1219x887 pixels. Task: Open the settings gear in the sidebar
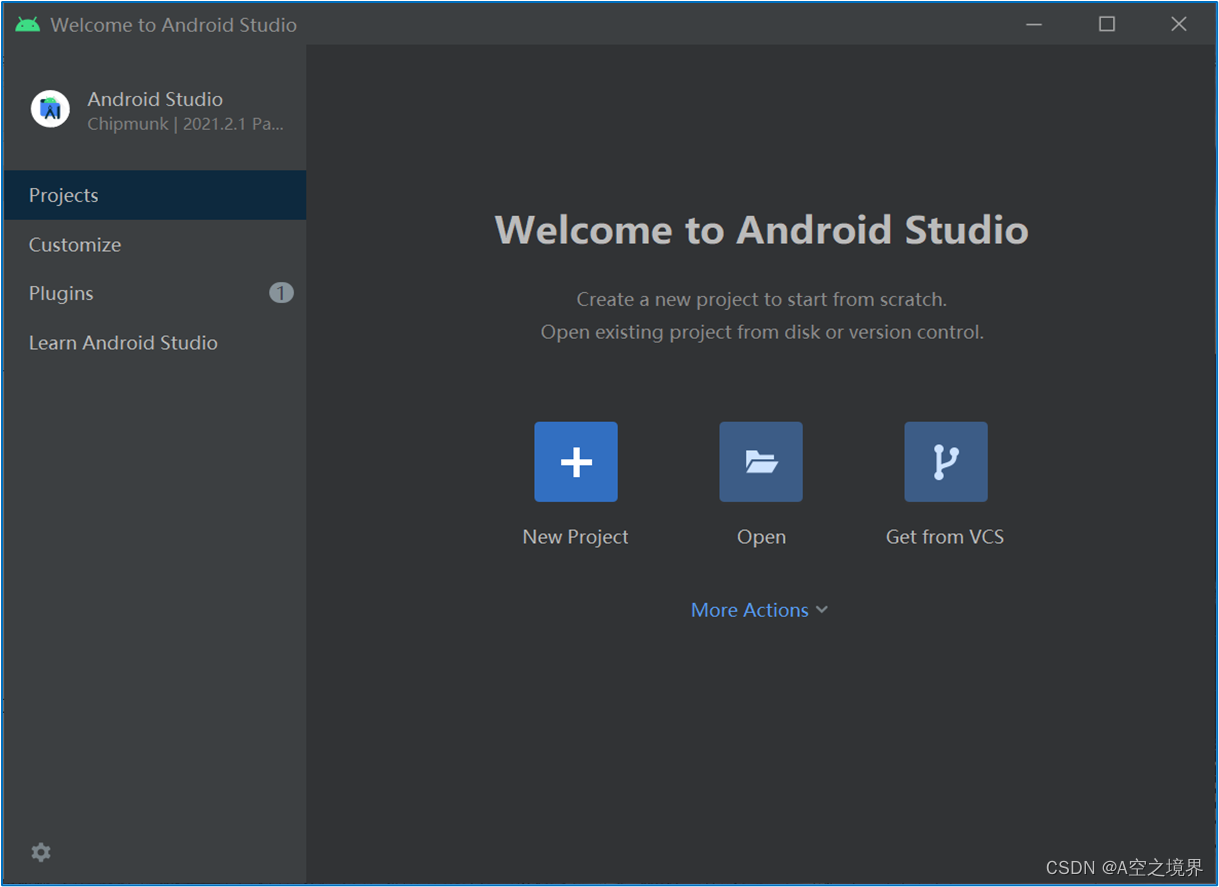[x=41, y=852]
